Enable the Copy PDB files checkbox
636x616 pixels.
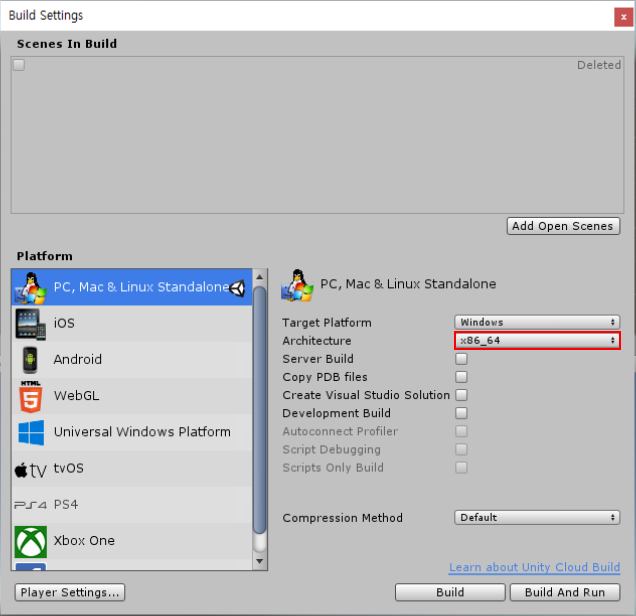pos(461,377)
